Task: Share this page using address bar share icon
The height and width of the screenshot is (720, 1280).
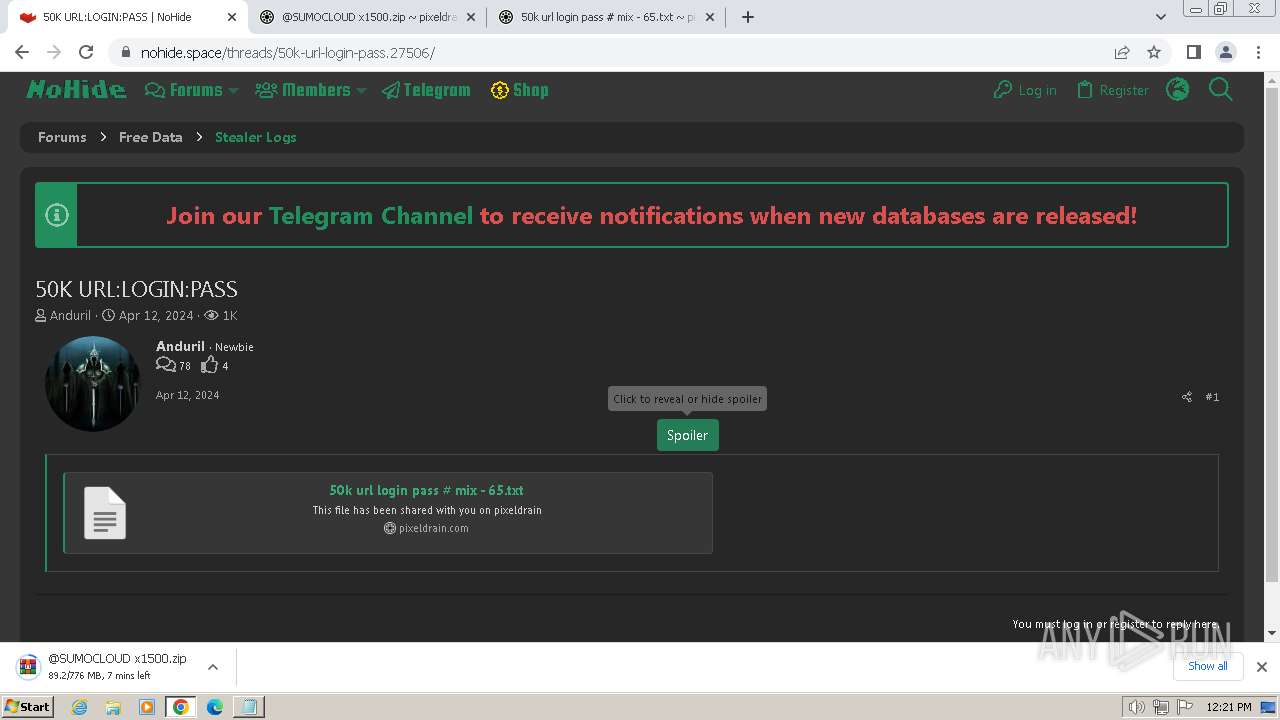Action: click(x=1122, y=52)
